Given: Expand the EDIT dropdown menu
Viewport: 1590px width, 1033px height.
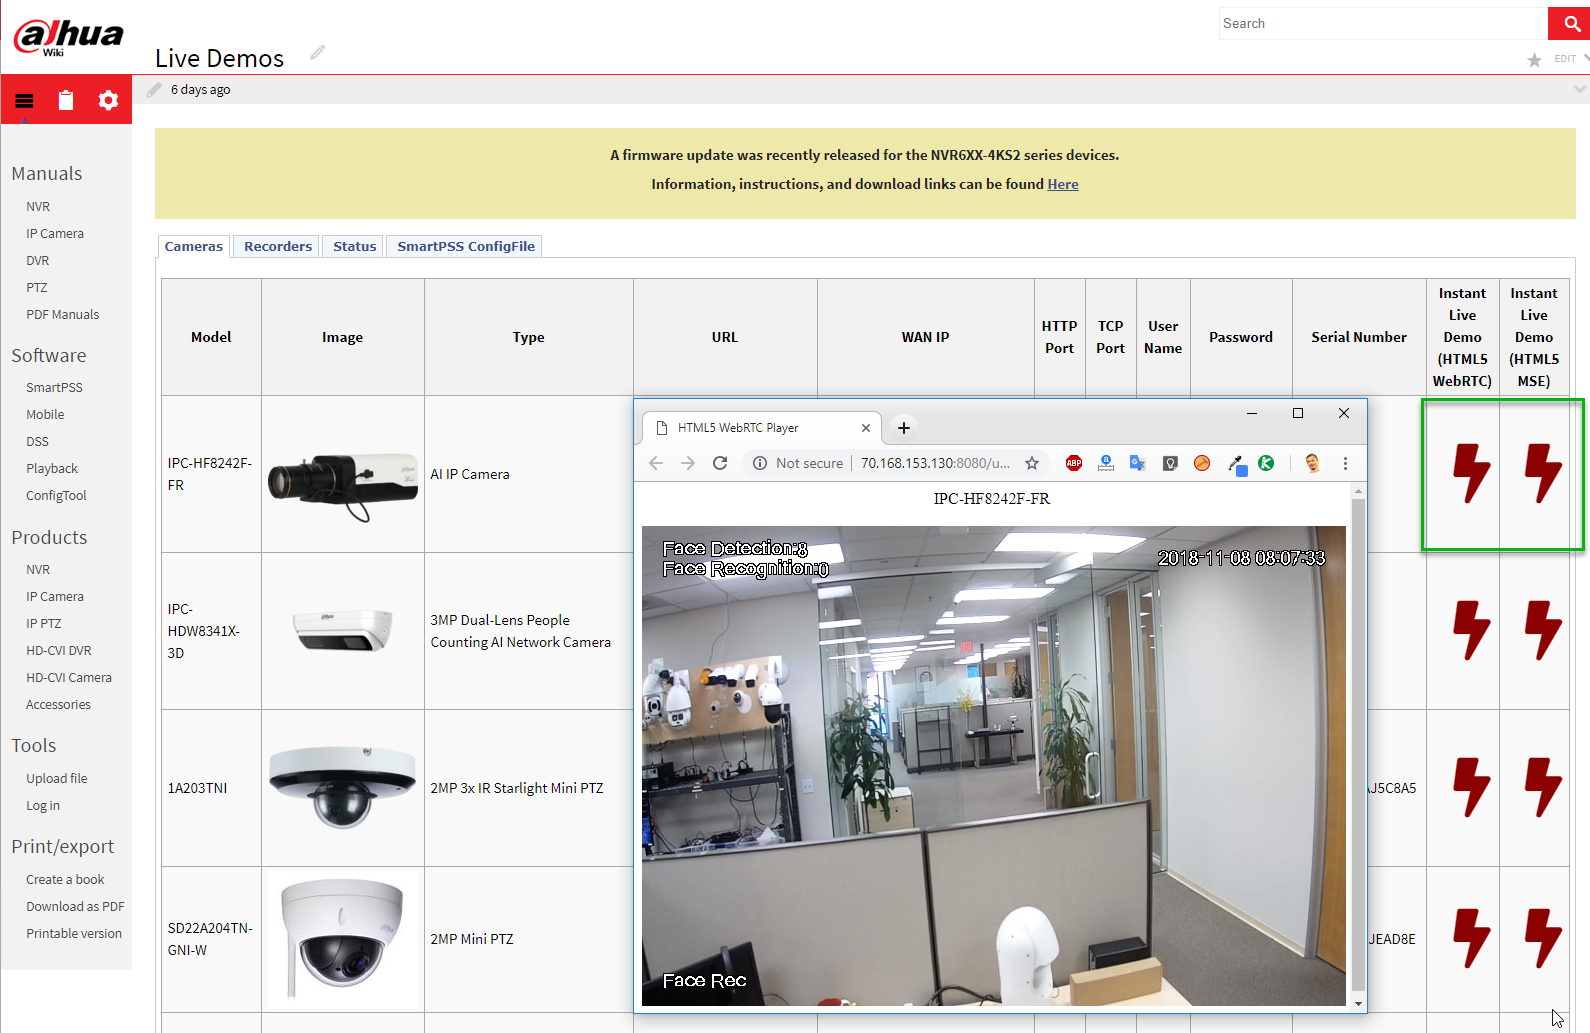Looking at the screenshot, I should click(1584, 59).
